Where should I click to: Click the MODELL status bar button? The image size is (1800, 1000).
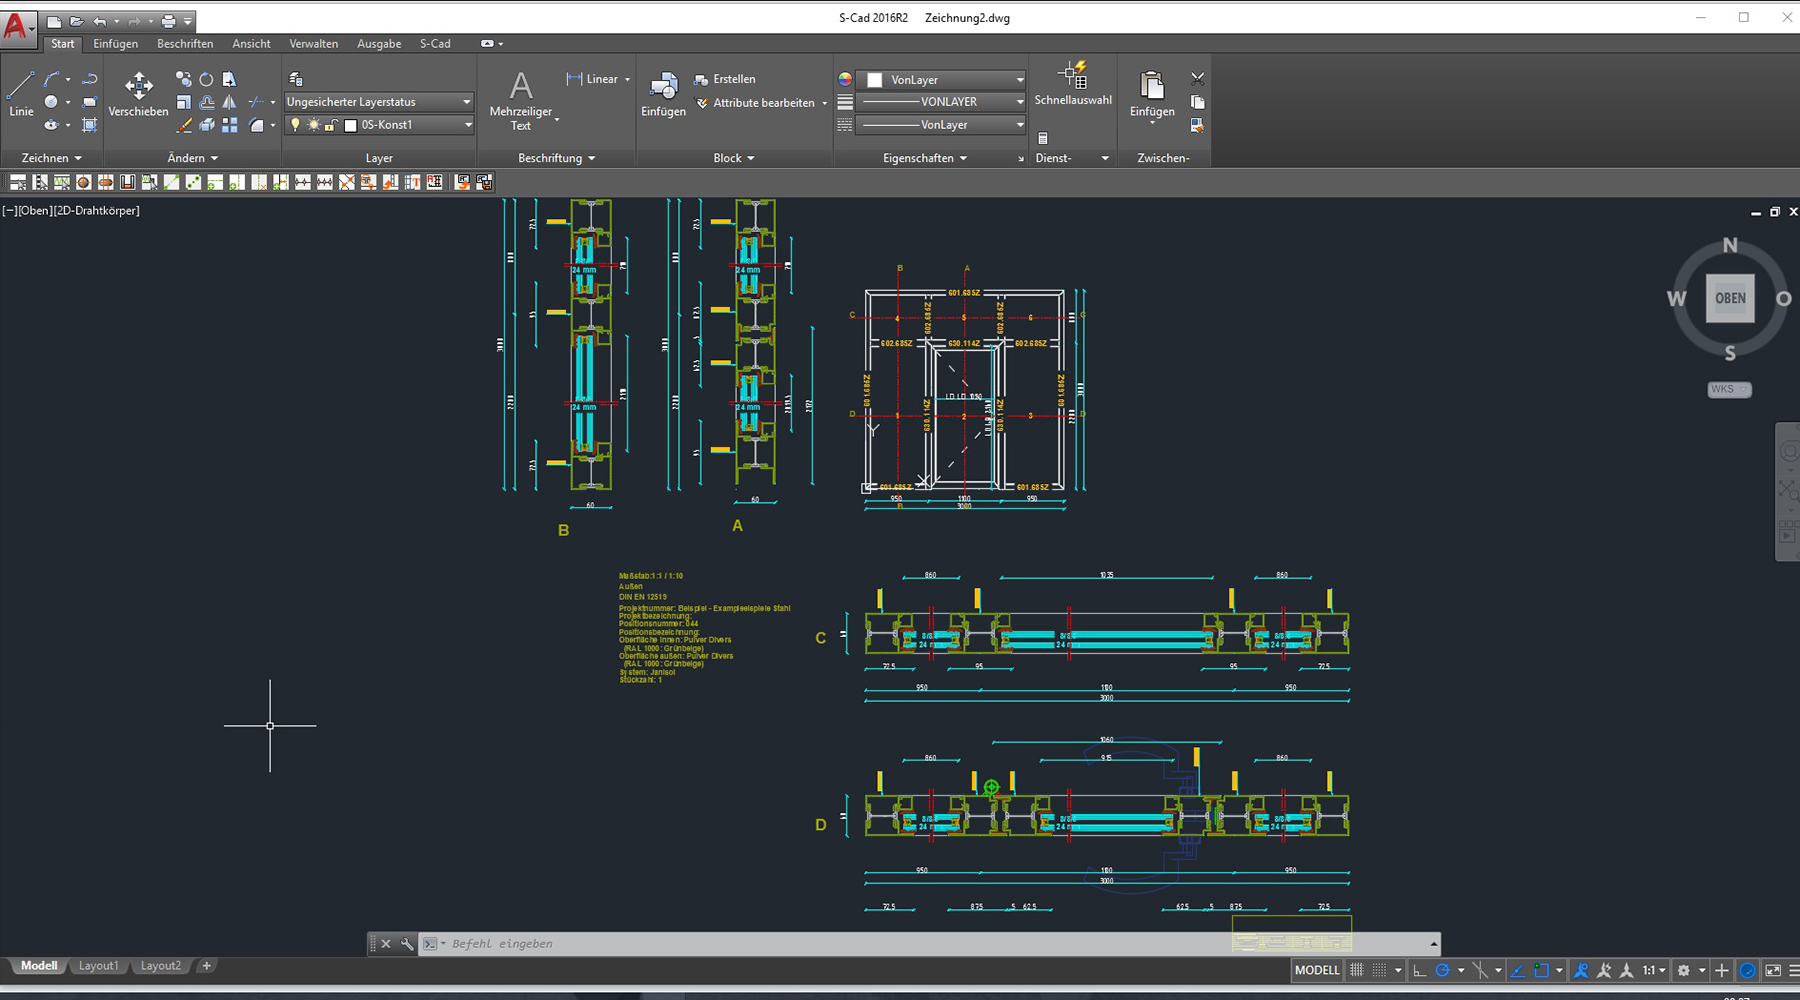1317,970
